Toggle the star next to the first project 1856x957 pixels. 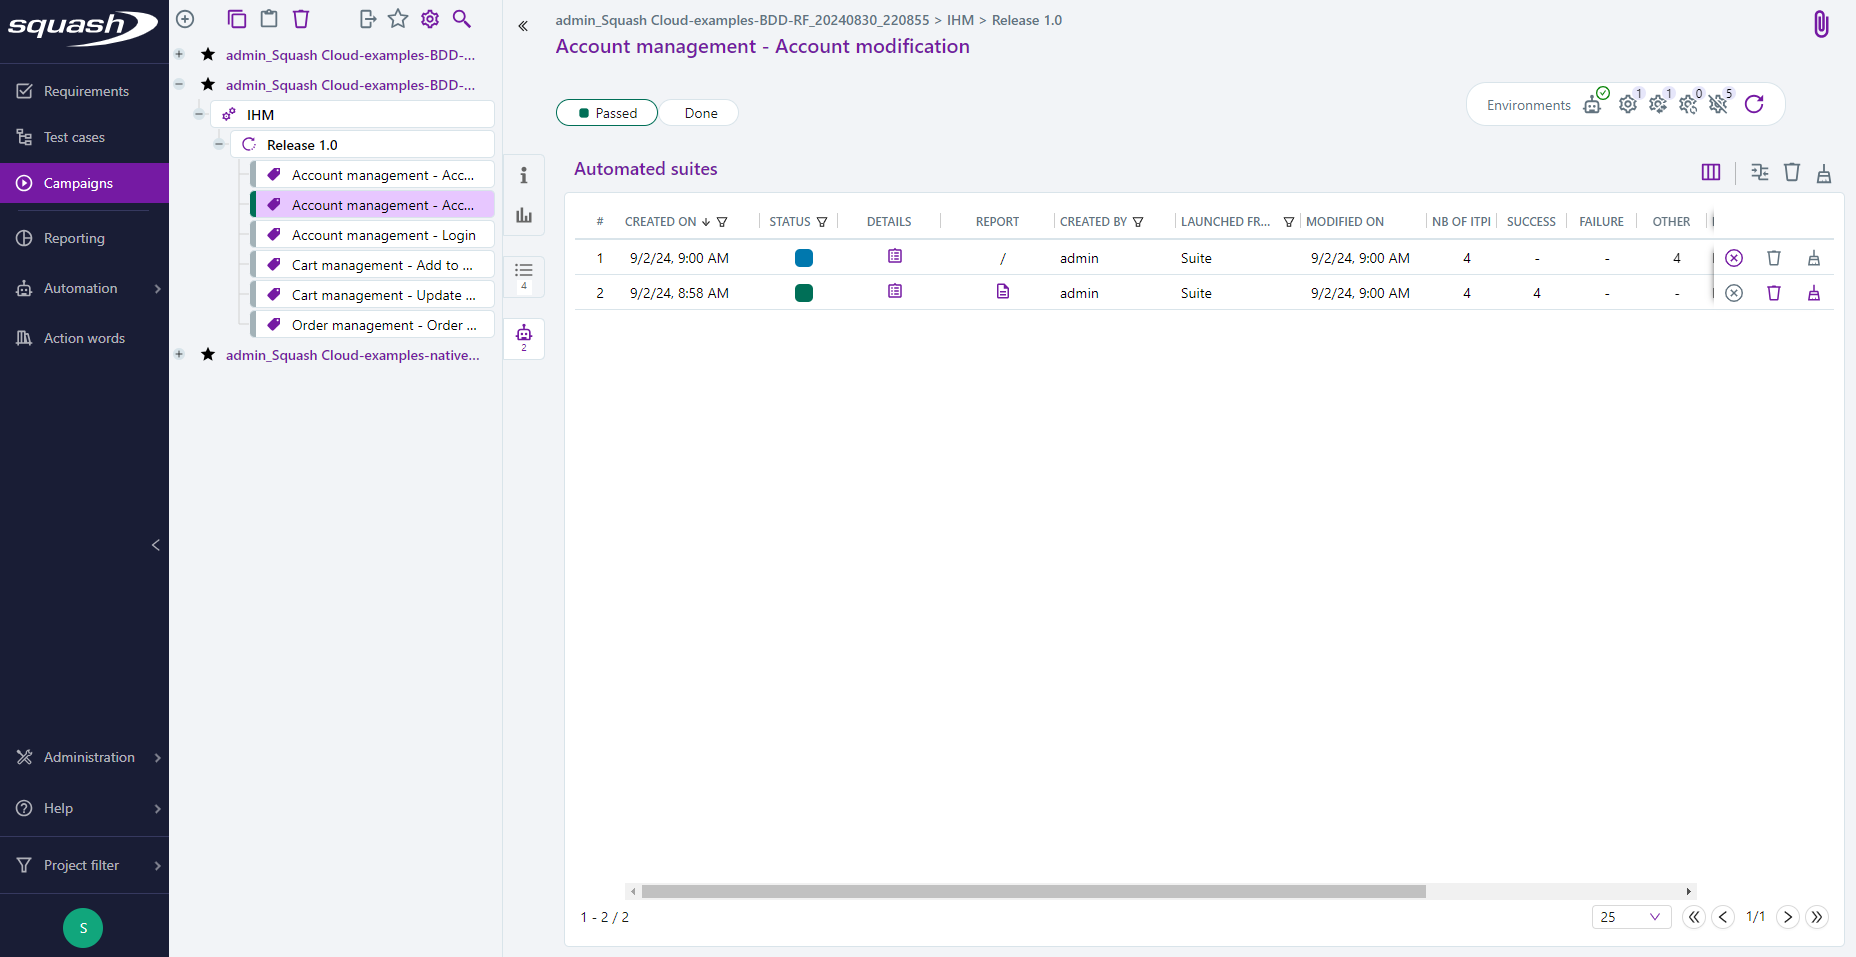(207, 55)
